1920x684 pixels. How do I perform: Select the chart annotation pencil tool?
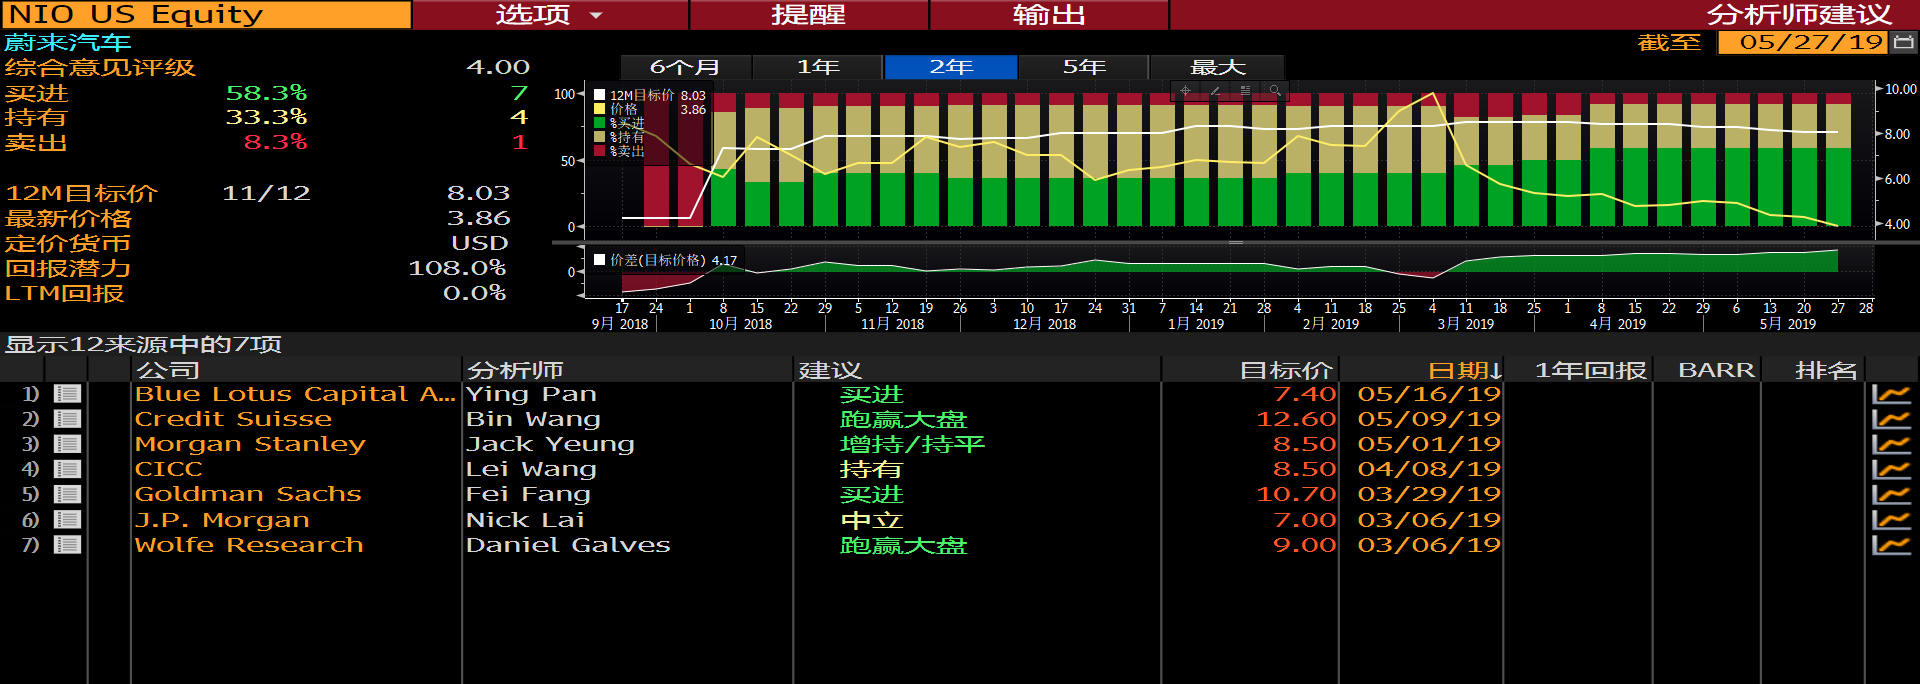(1215, 91)
